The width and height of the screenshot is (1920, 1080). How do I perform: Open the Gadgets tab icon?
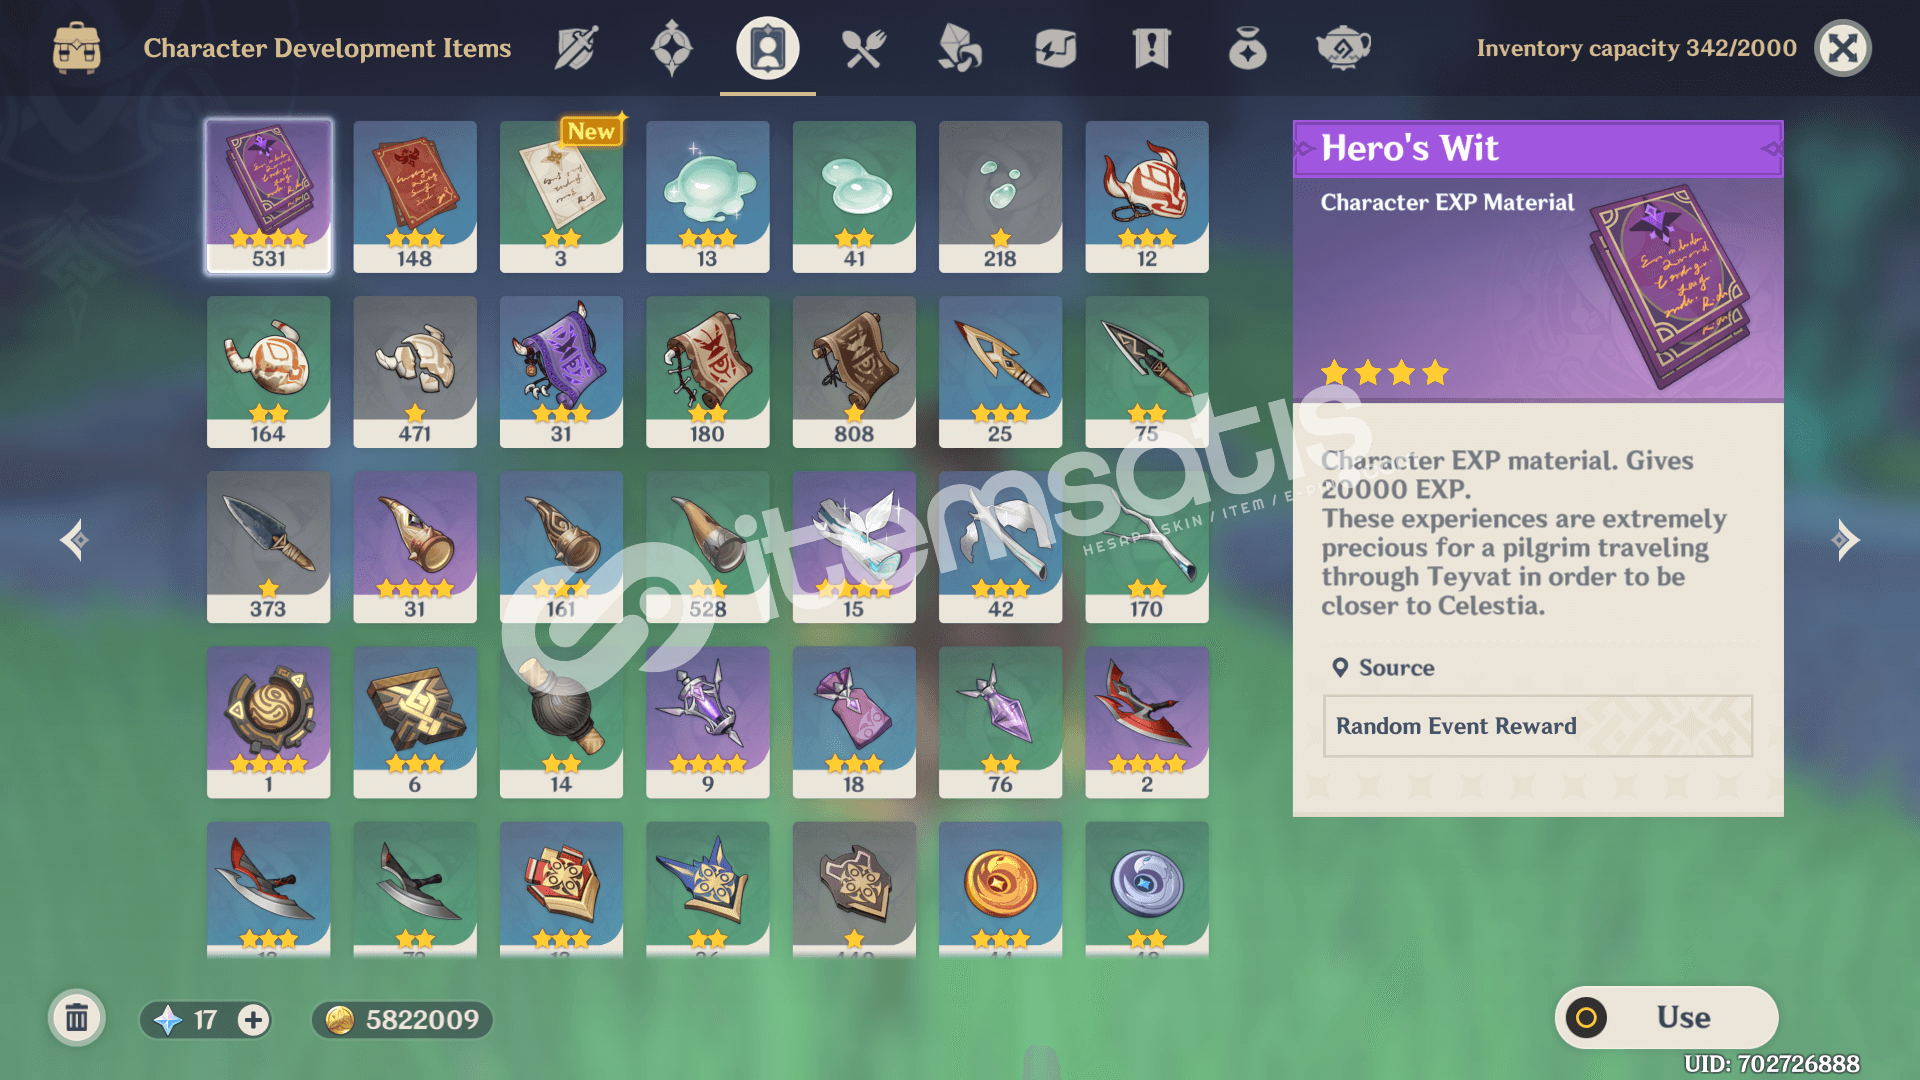(1055, 48)
